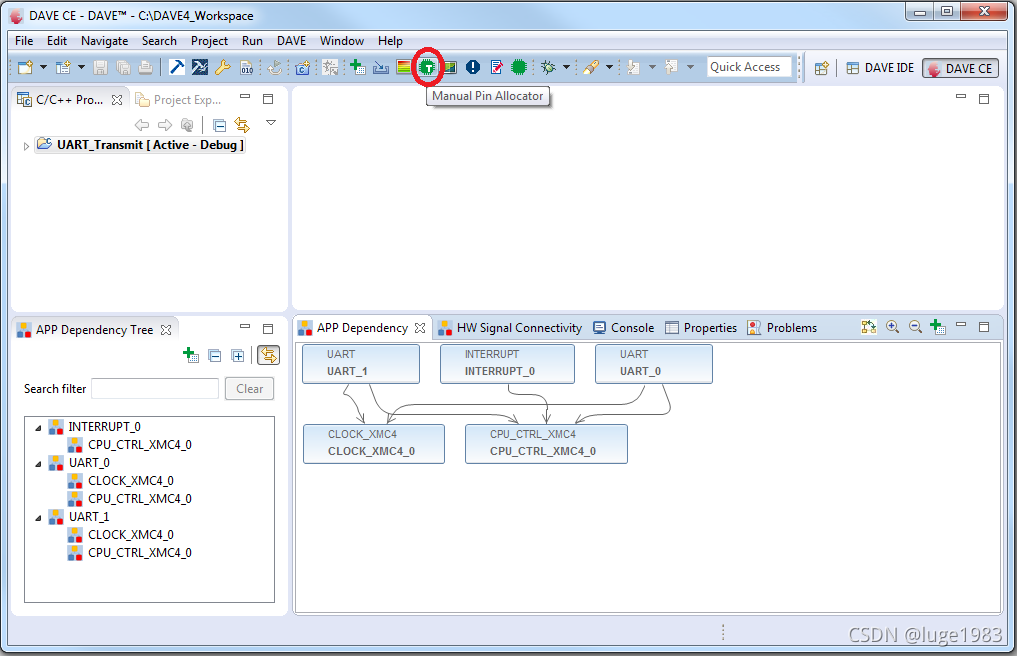Switch to the Problems tab
Viewport: 1017px width, 656px height.
tap(782, 328)
